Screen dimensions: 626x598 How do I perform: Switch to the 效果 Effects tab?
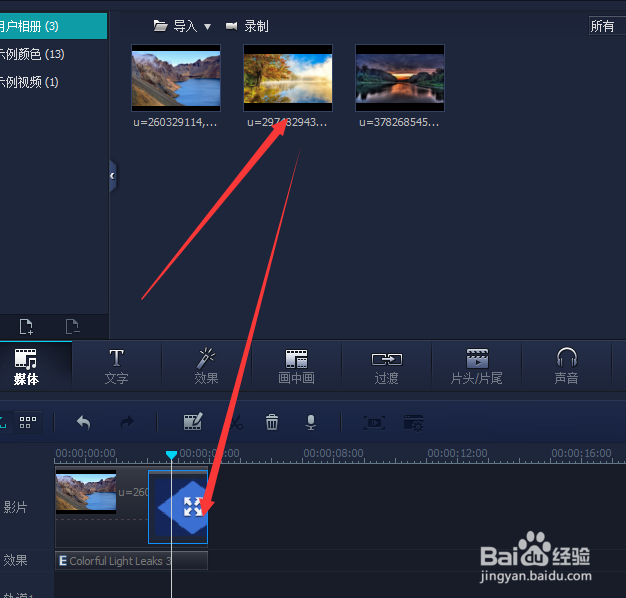pos(206,367)
